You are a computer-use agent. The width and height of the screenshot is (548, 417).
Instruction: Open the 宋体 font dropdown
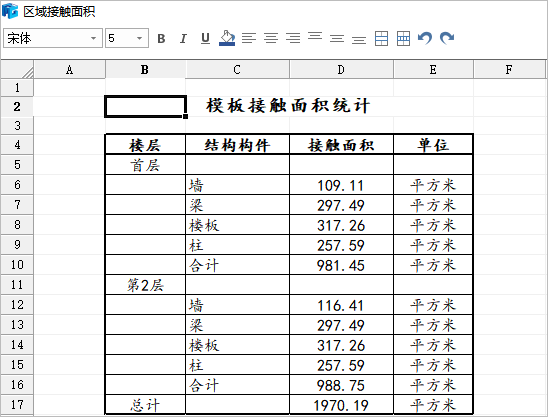click(93, 38)
